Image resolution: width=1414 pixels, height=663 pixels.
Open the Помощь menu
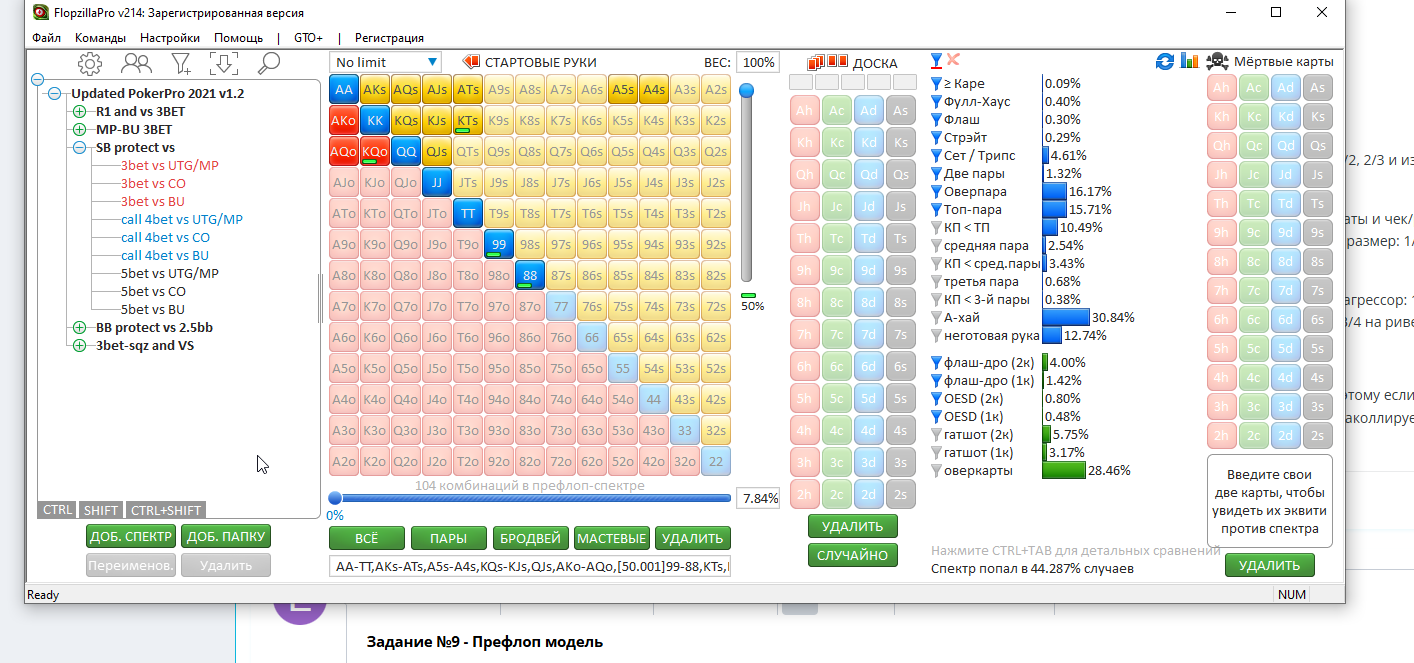click(x=238, y=38)
